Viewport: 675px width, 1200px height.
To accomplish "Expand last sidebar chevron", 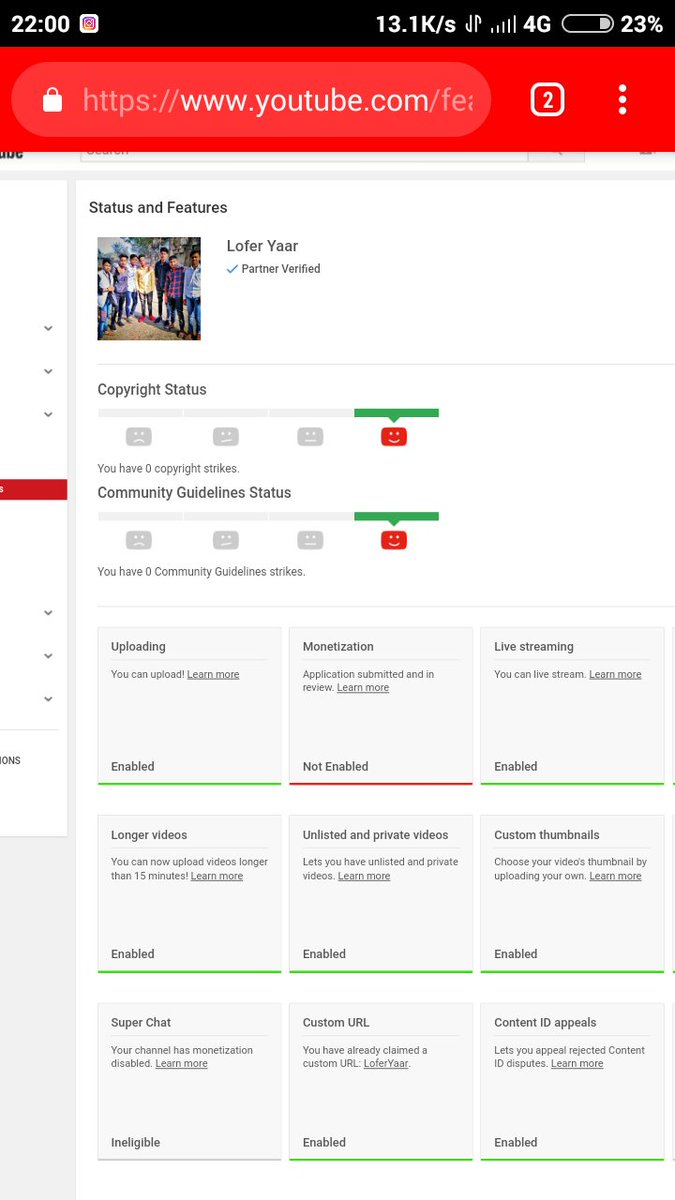I will [48, 699].
